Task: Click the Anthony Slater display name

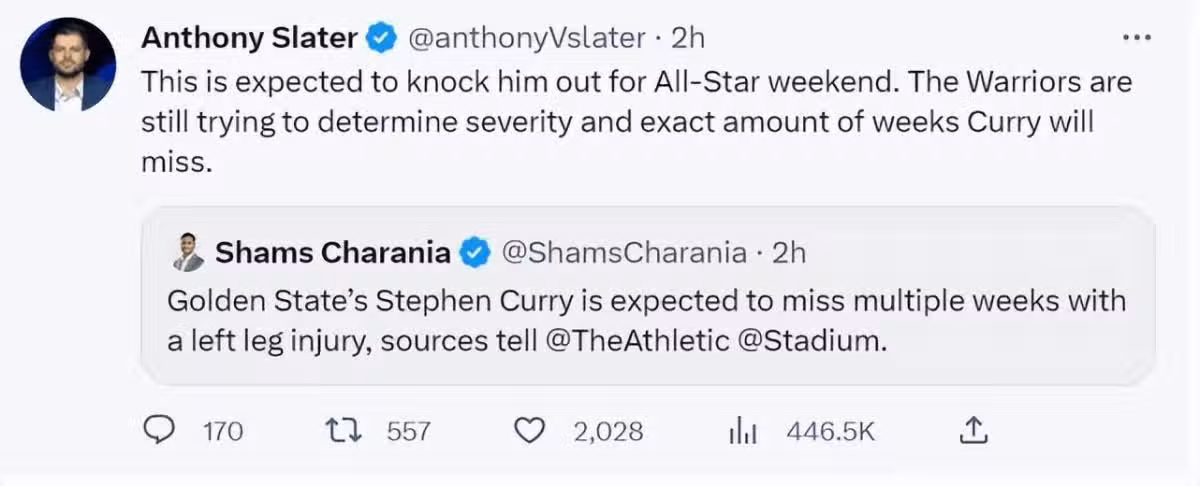Action: coord(249,38)
